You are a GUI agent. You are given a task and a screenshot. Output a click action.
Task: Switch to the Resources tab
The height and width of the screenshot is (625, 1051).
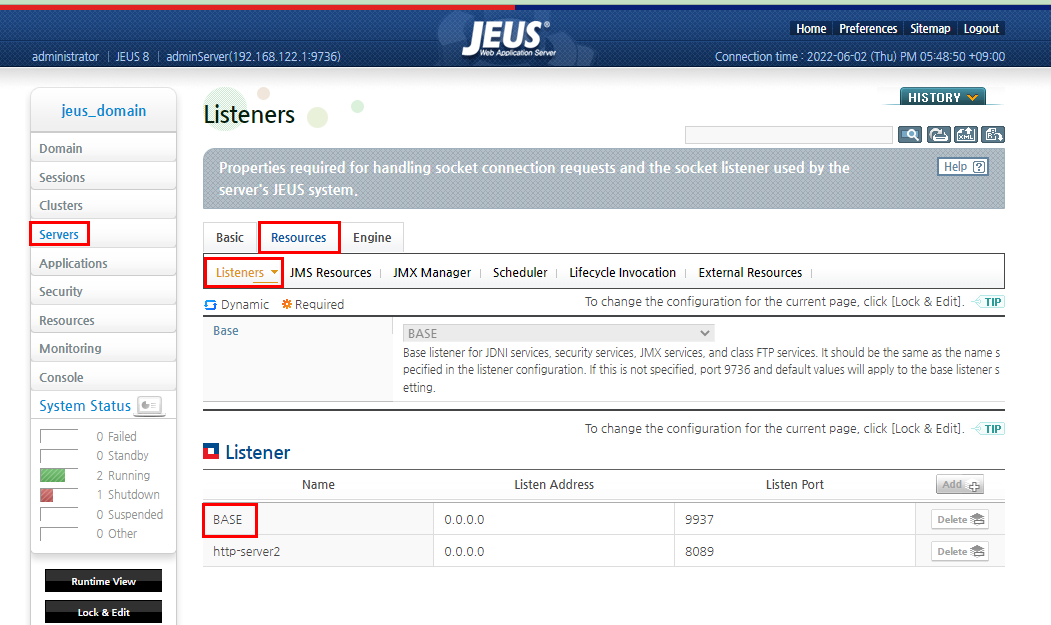coord(299,237)
